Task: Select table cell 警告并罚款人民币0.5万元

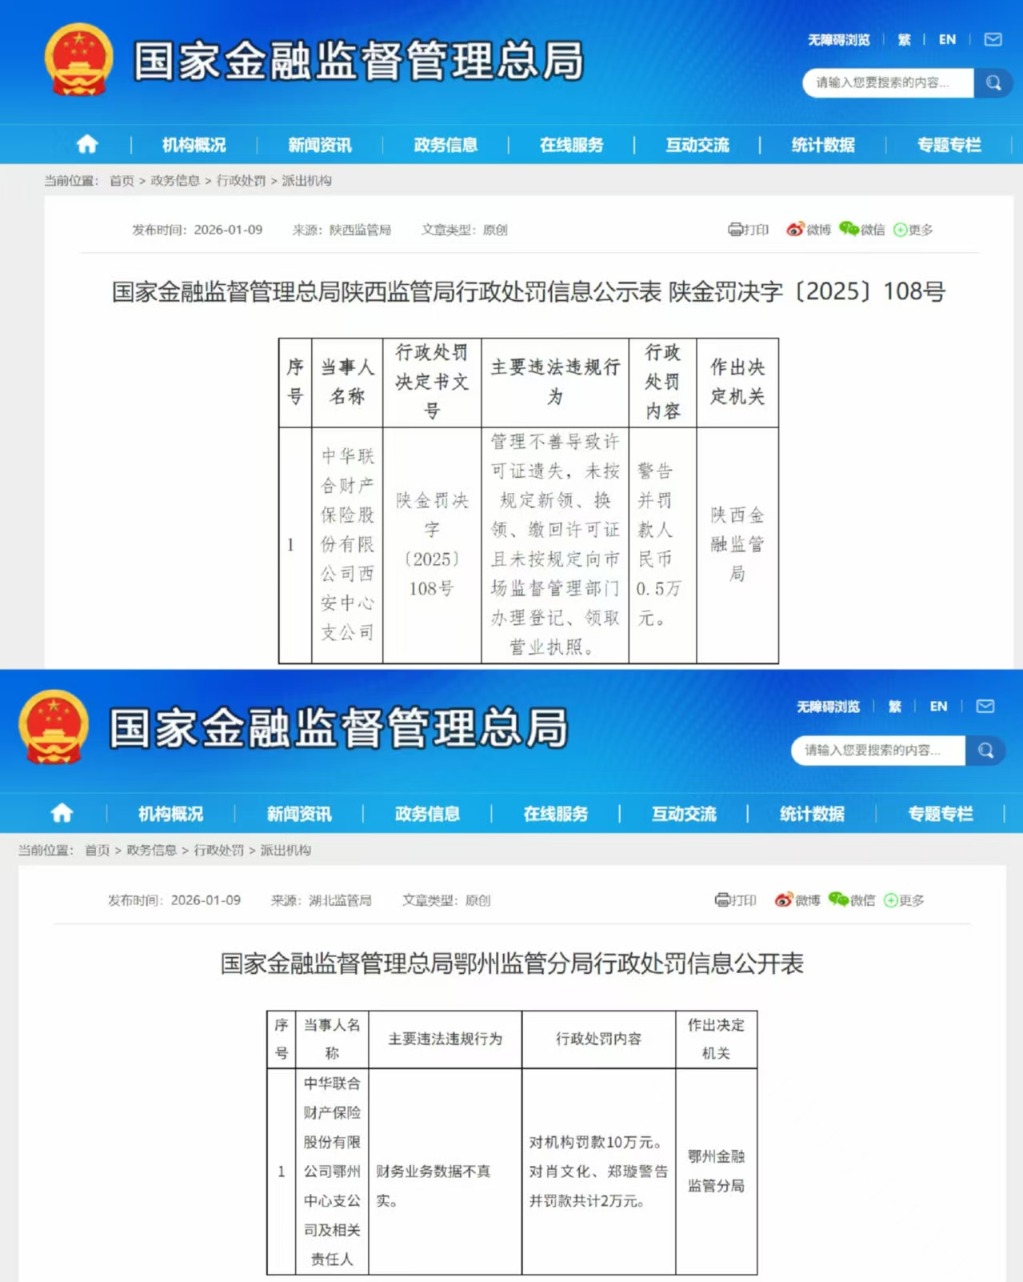Action: coord(662,545)
